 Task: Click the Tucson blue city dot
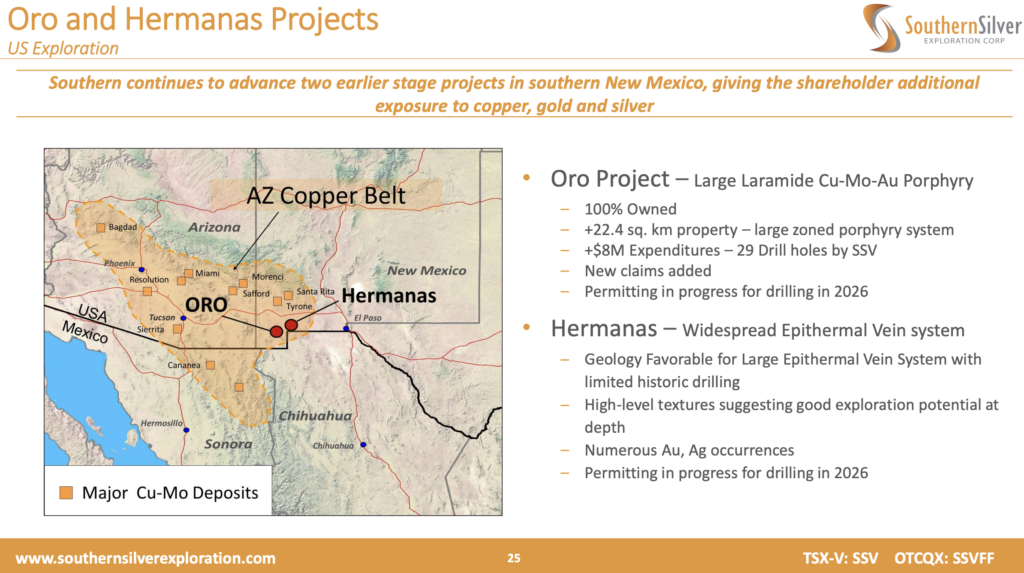pos(184,318)
